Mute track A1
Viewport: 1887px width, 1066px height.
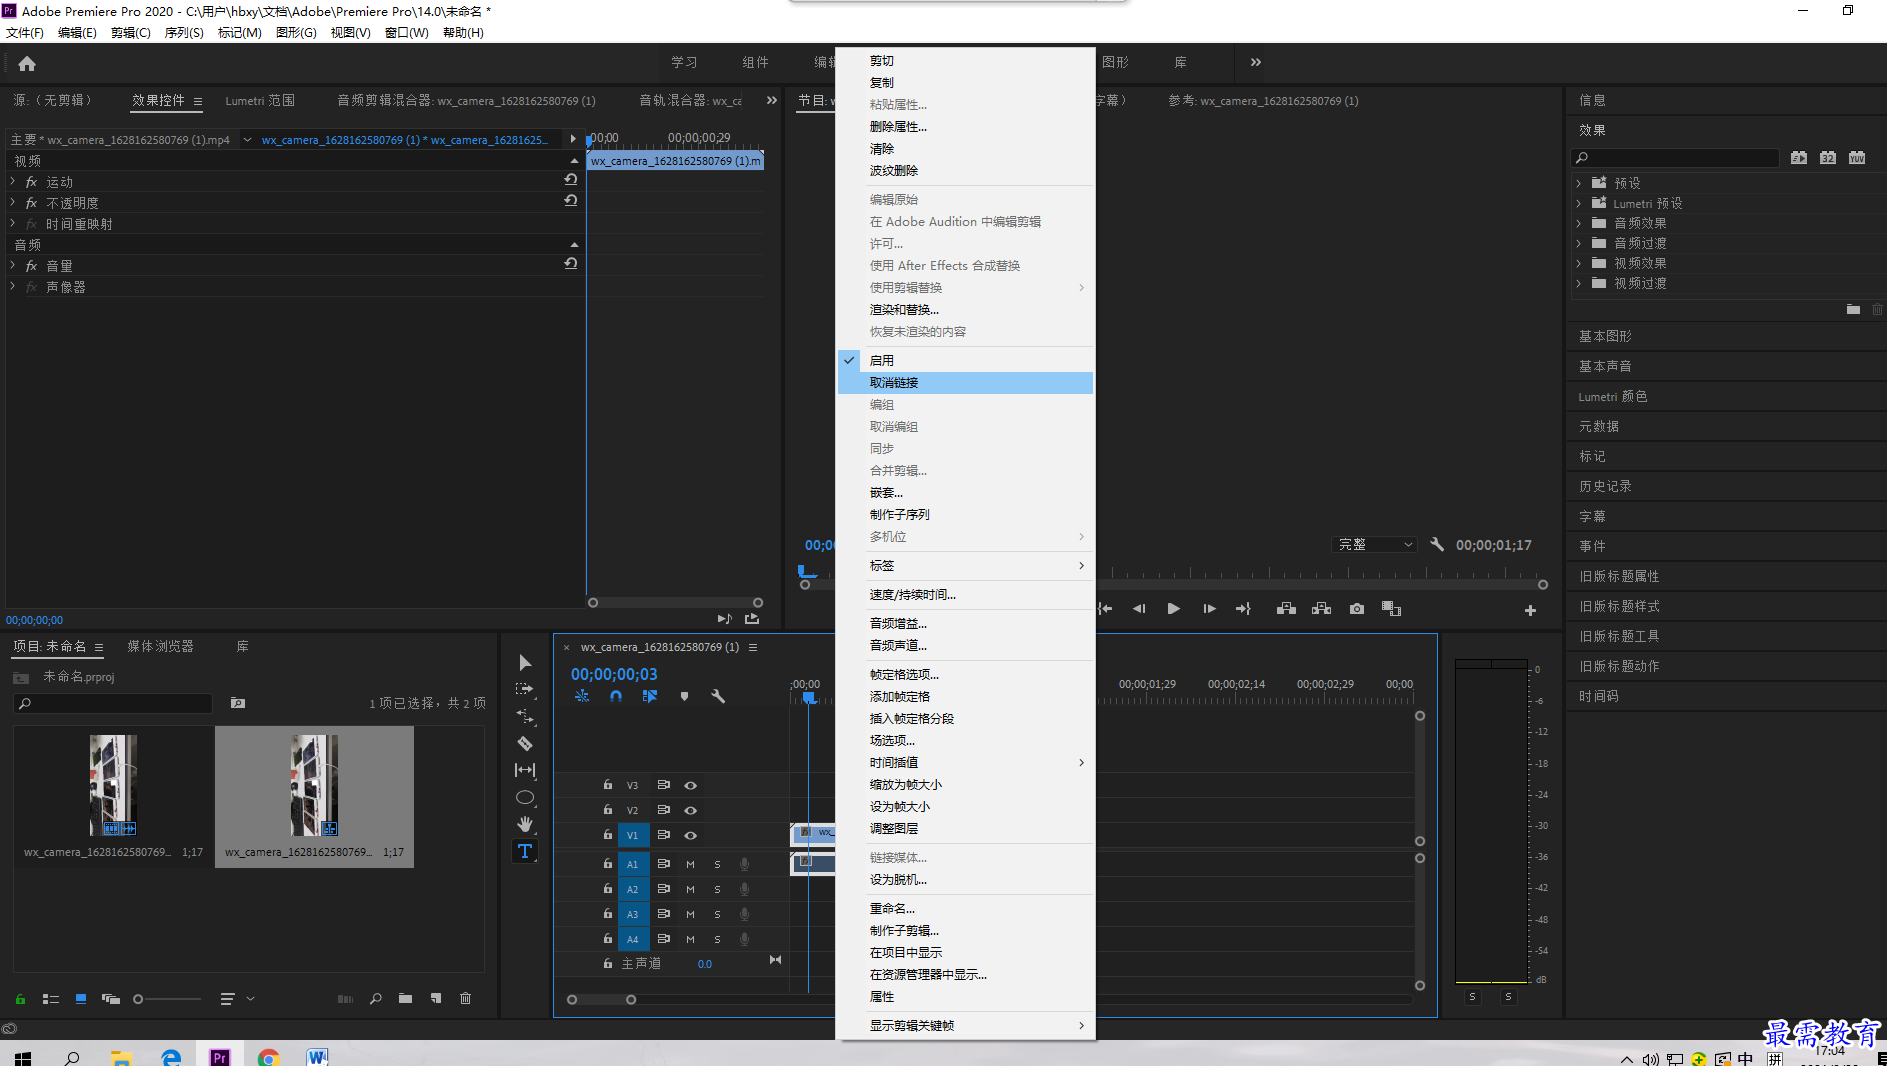pos(690,864)
